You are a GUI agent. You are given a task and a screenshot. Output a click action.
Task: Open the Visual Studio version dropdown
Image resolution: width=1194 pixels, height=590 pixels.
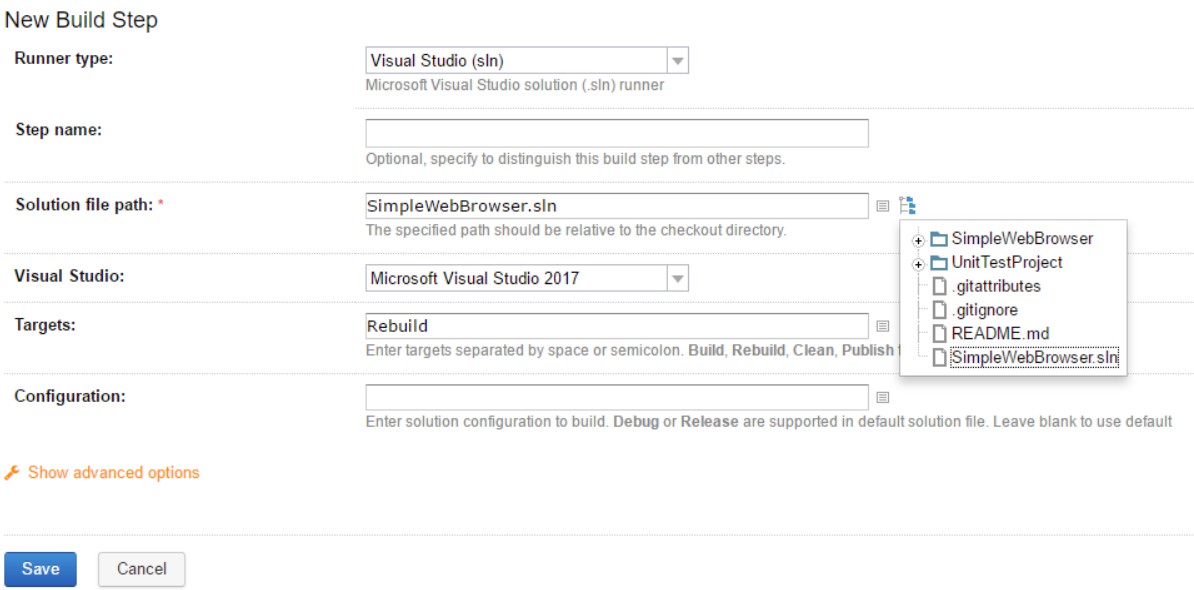click(527, 278)
